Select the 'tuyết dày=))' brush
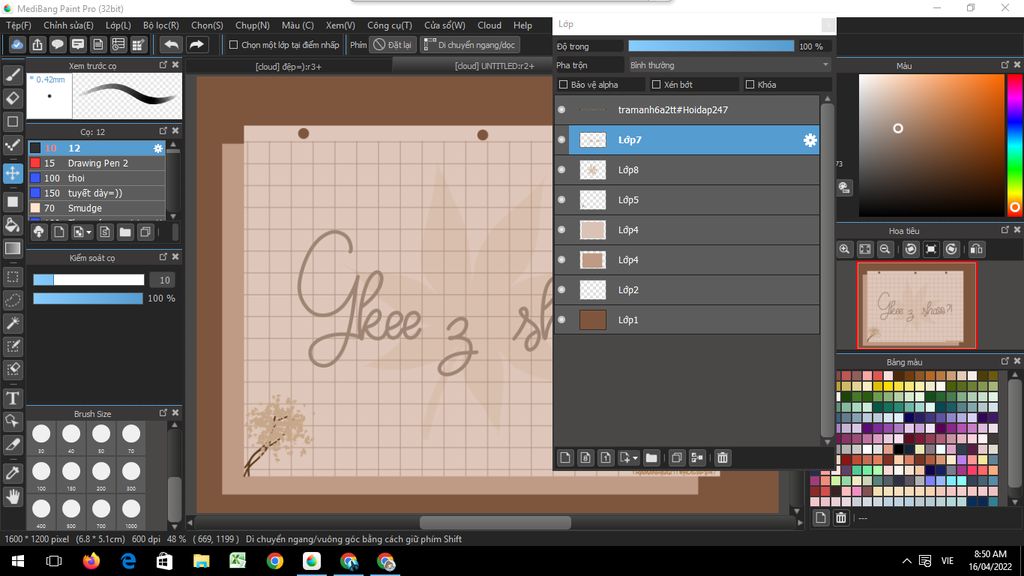This screenshot has width=1024, height=576. (x=97, y=193)
